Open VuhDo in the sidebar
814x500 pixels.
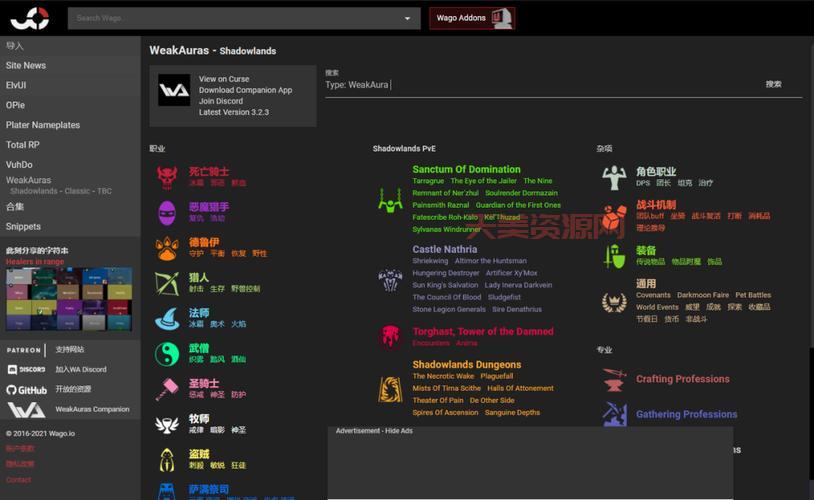point(19,164)
